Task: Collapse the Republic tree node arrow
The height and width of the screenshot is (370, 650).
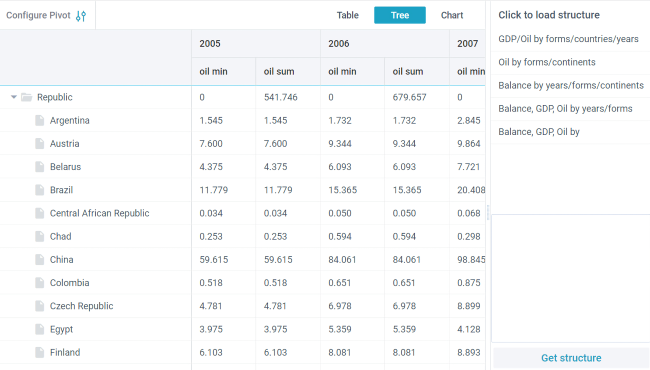Action: click(14, 97)
